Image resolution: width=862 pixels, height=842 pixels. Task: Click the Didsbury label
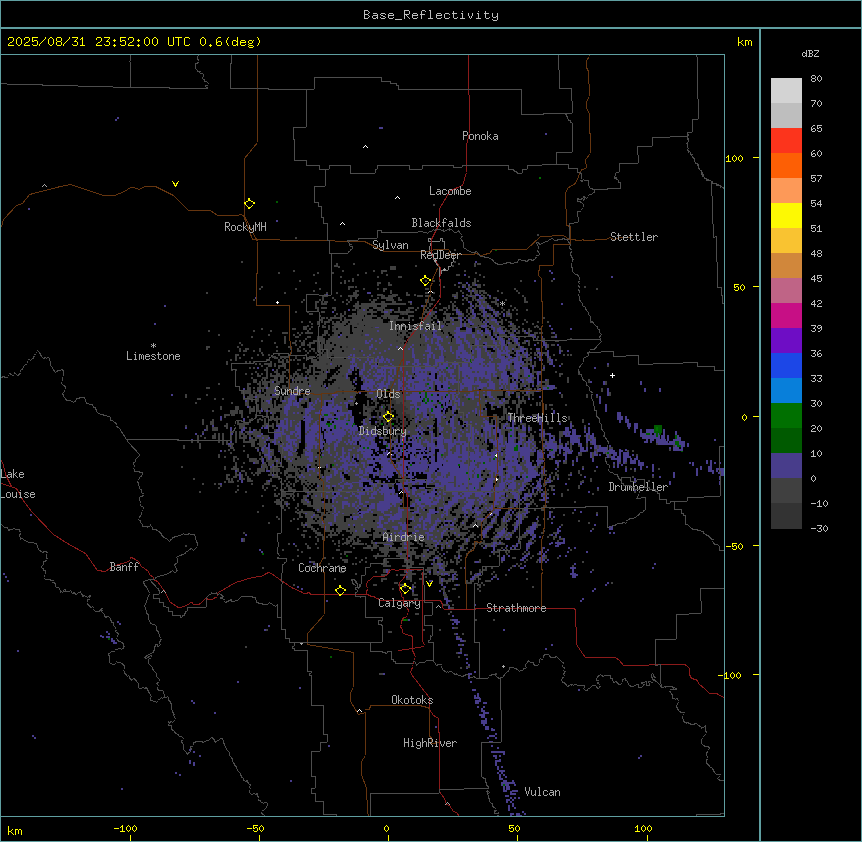click(x=383, y=431)
